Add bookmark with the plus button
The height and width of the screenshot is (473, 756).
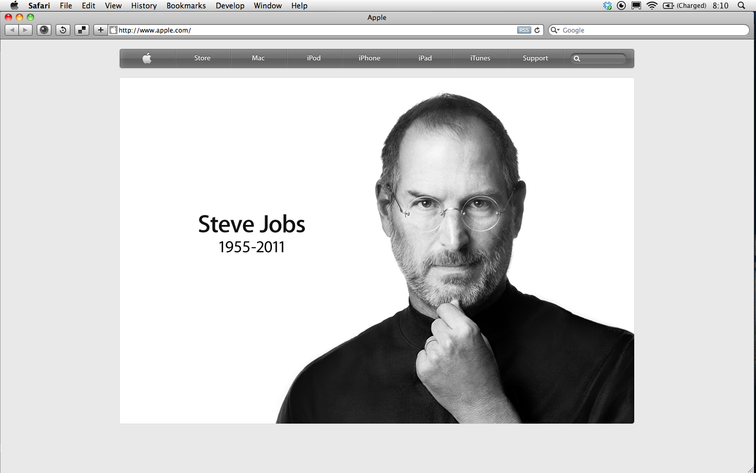(x=100, y=30)
